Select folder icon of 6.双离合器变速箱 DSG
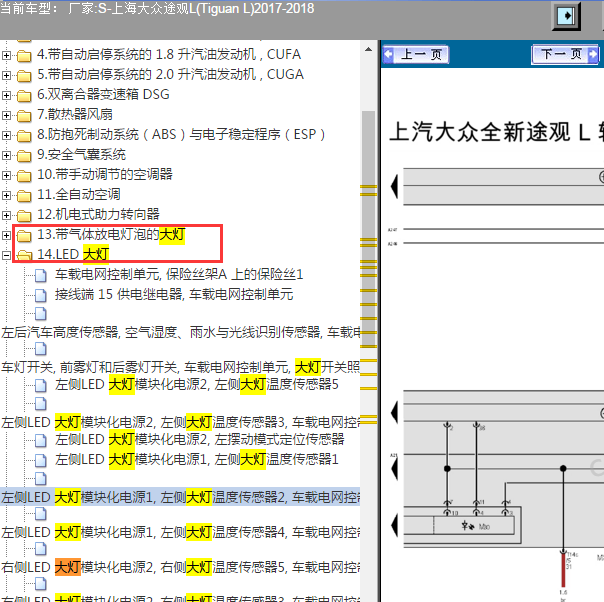The height and width of the screenshot is (602, 604). coord(24,96)
